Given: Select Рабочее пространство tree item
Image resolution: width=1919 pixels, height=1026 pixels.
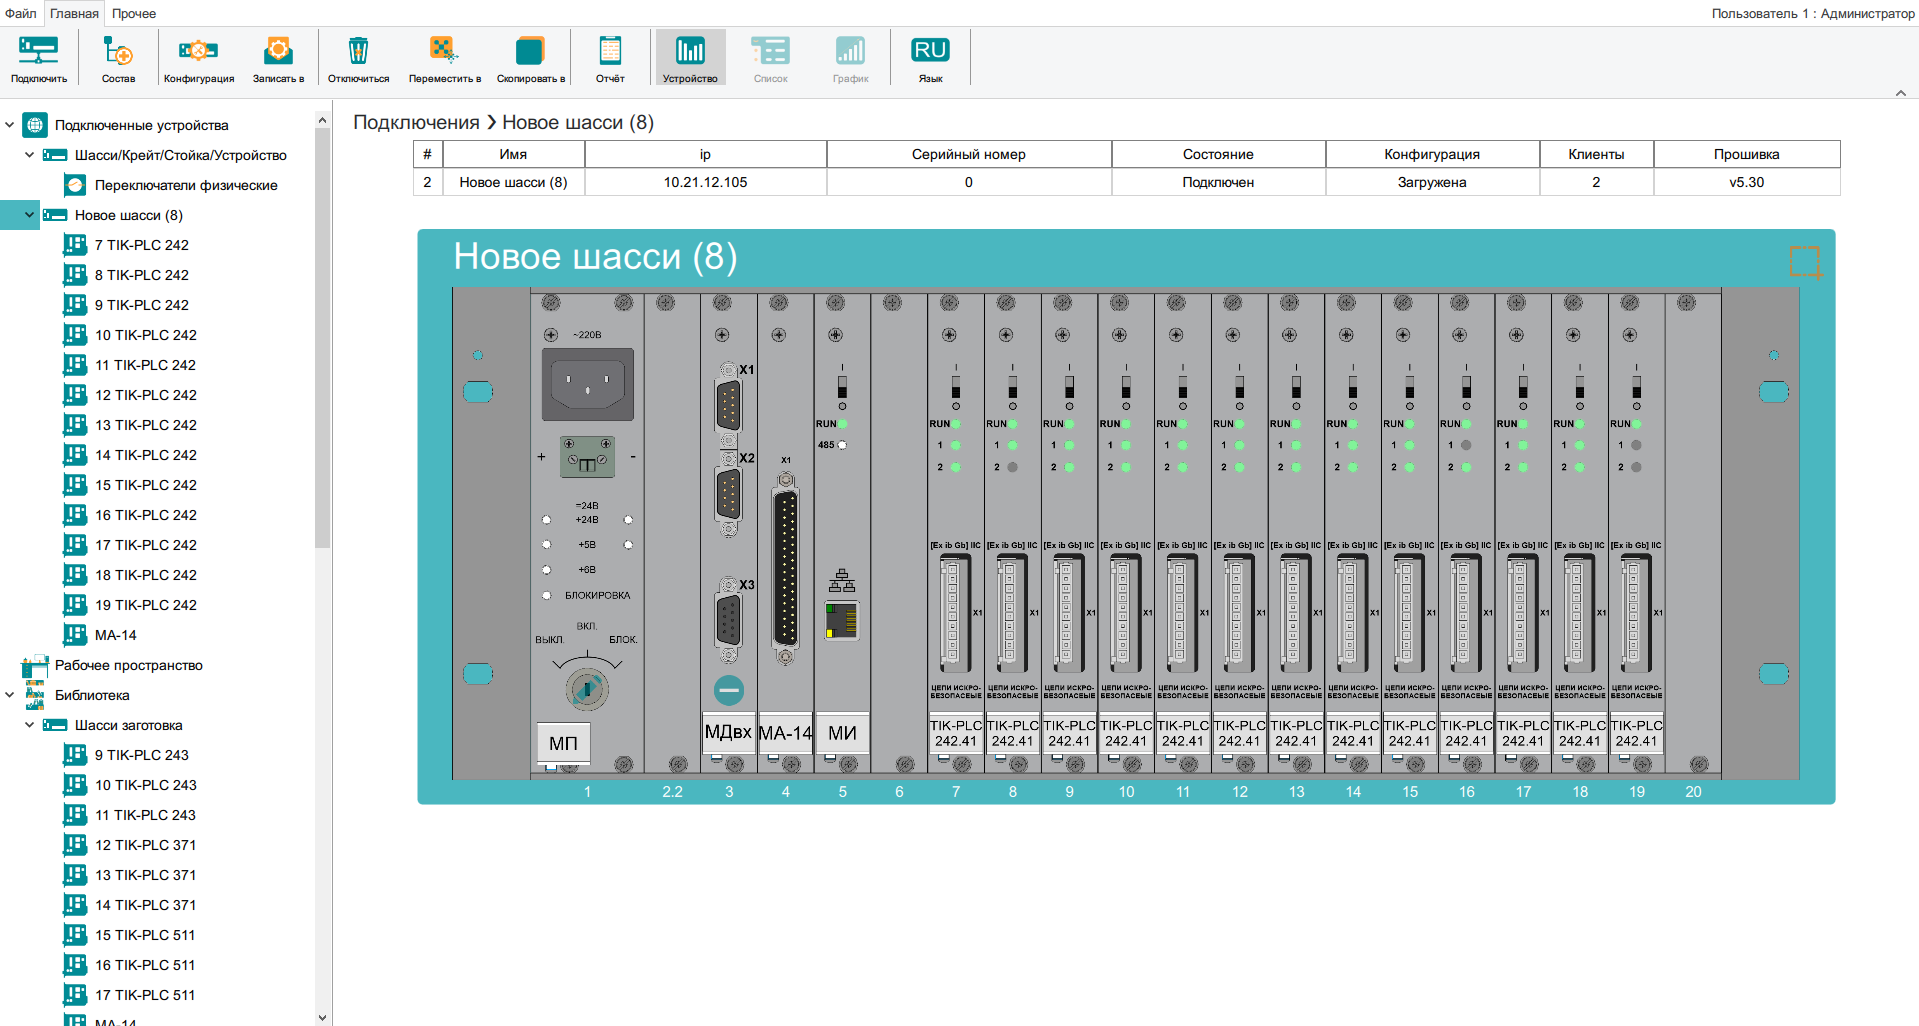Looking at the screenshot, I should [129, 665].
